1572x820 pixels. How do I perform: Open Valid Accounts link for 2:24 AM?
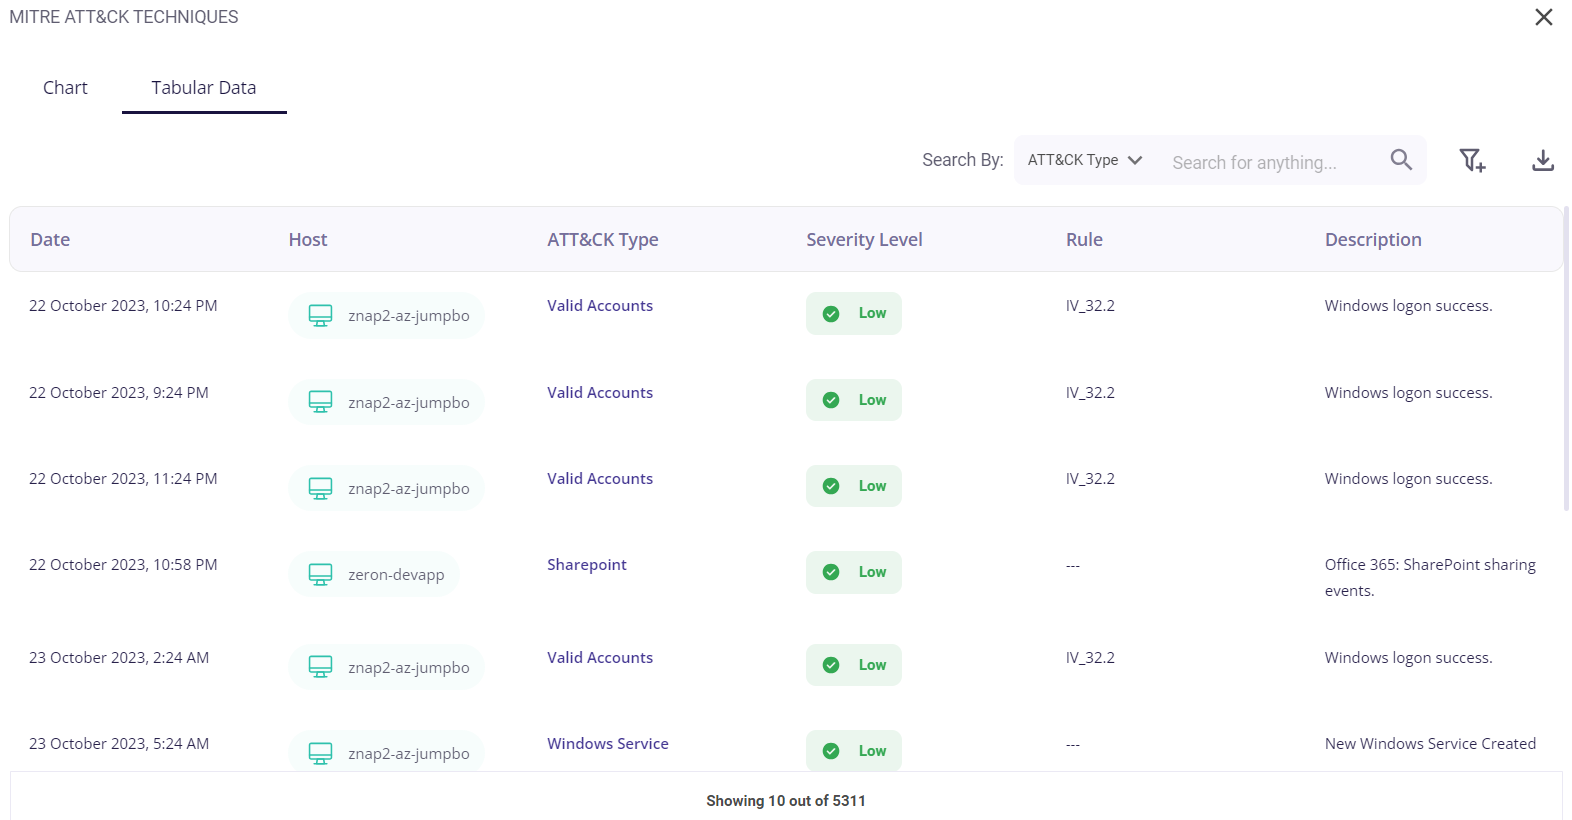pos(600,658)
